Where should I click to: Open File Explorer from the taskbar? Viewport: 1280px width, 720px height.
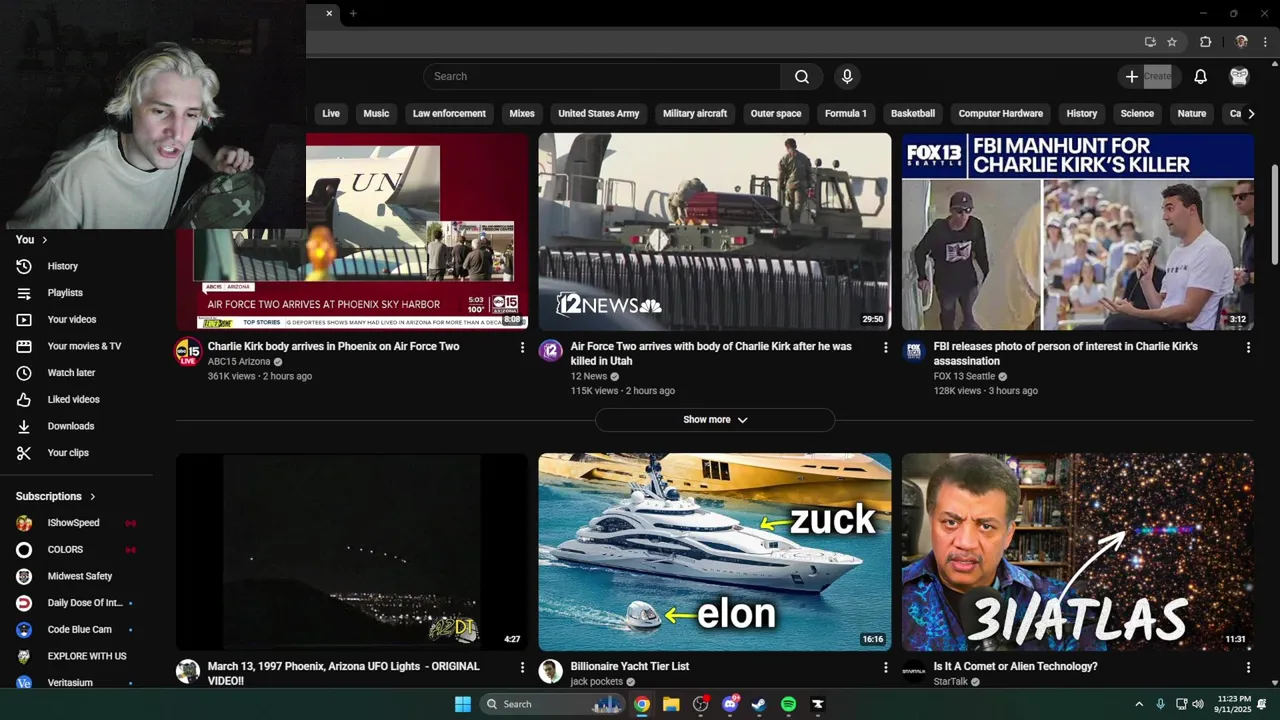pyautogui.click(x=671, y=704)
